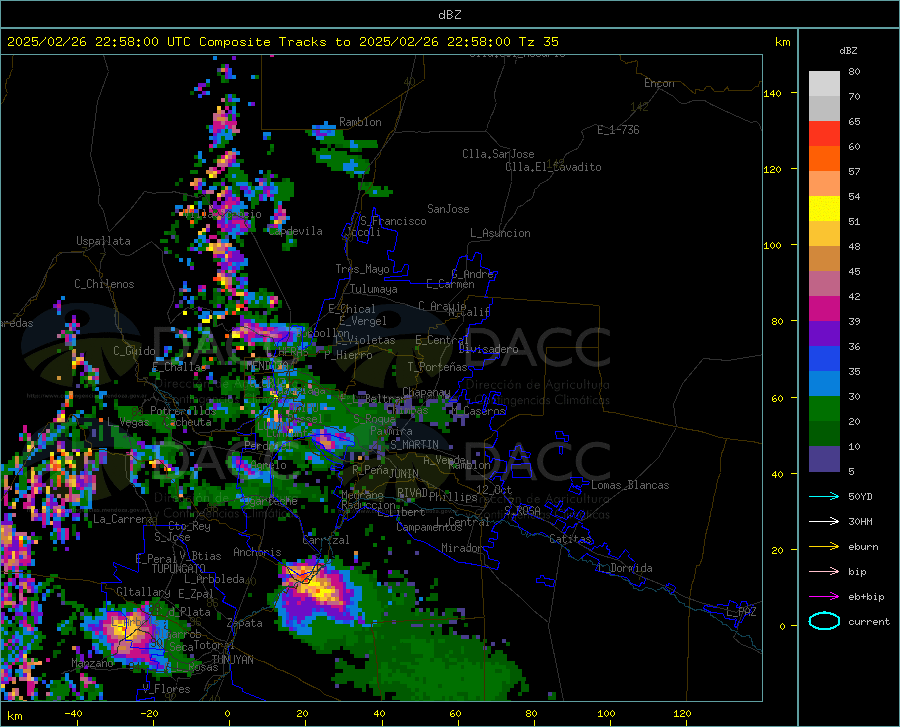Click the 'Composite Tracks' timestamp header line
The image size is (900, 727).
[282, 42]
